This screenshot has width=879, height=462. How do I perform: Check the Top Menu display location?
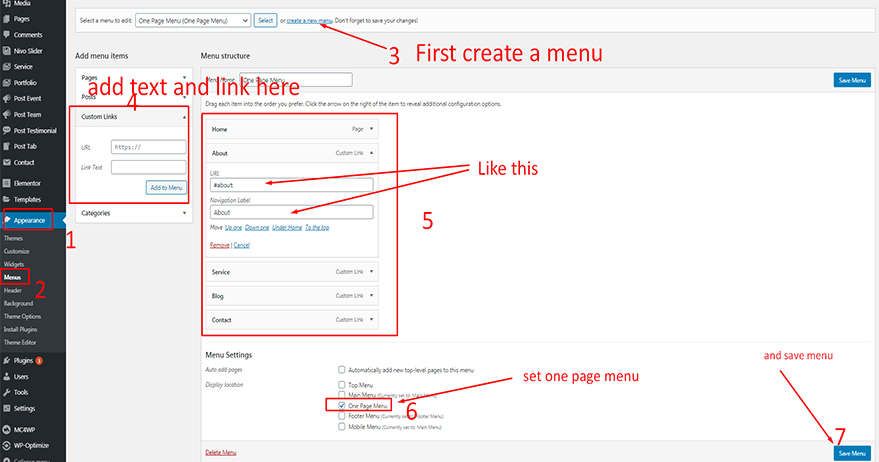click(x=343, y=383)
